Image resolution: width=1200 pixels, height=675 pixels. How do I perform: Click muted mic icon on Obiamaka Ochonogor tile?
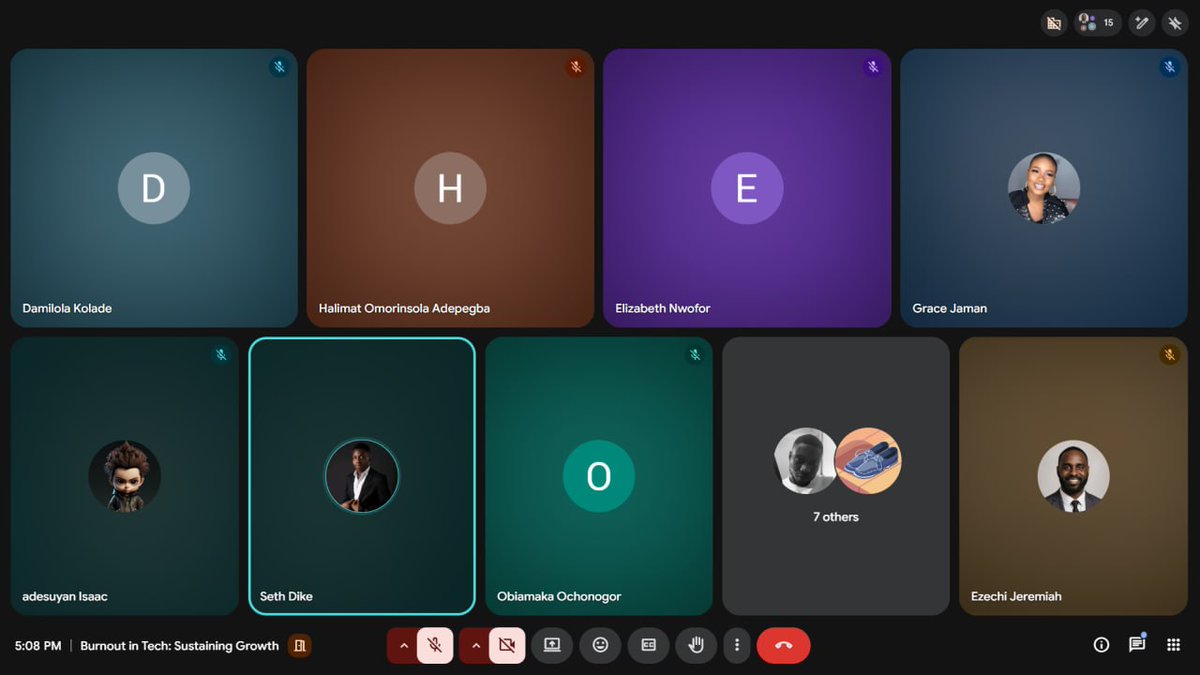695,355
